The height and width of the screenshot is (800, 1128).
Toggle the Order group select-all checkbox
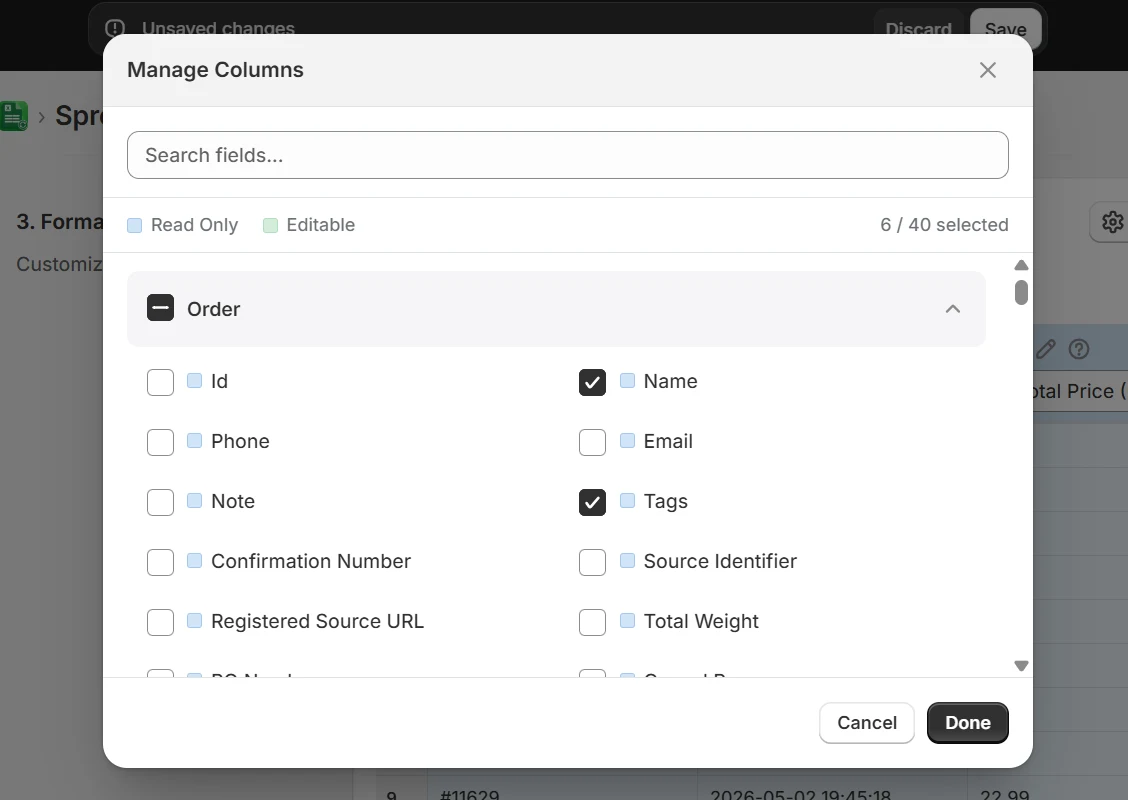(x=160, y=308)
